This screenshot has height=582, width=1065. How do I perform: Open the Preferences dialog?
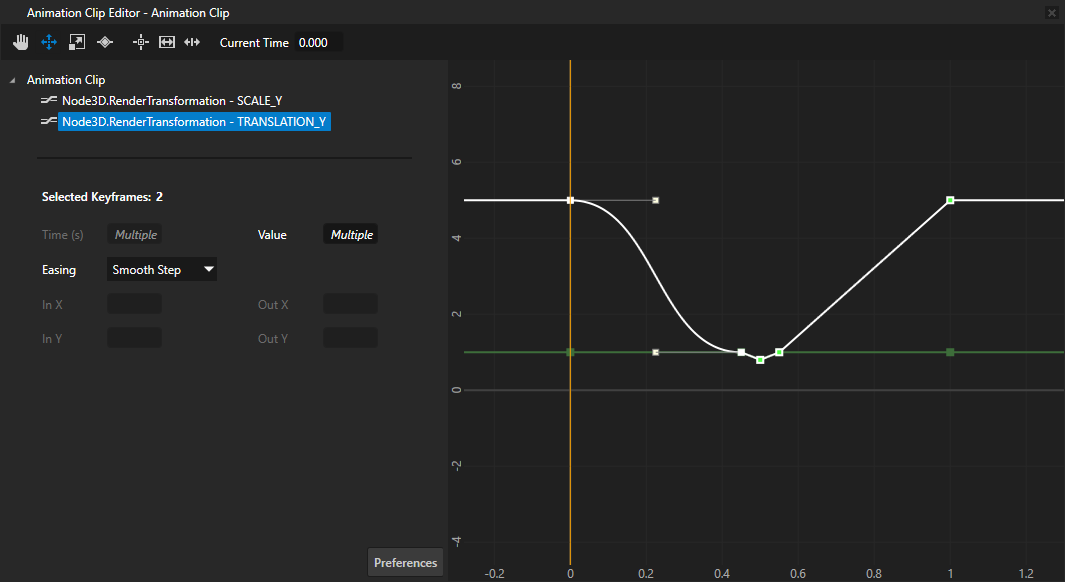tap(405, 562)
